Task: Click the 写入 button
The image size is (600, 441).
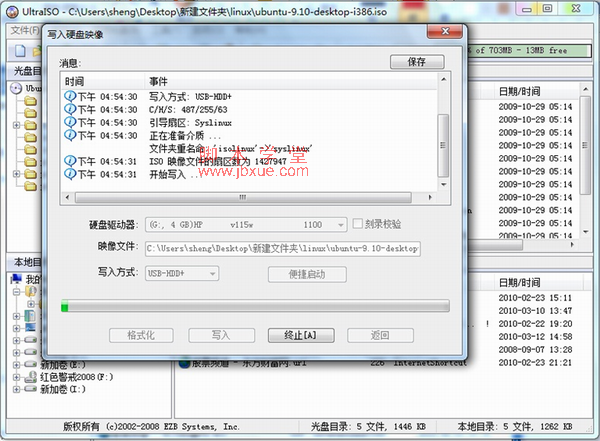Action: (221, 335)
